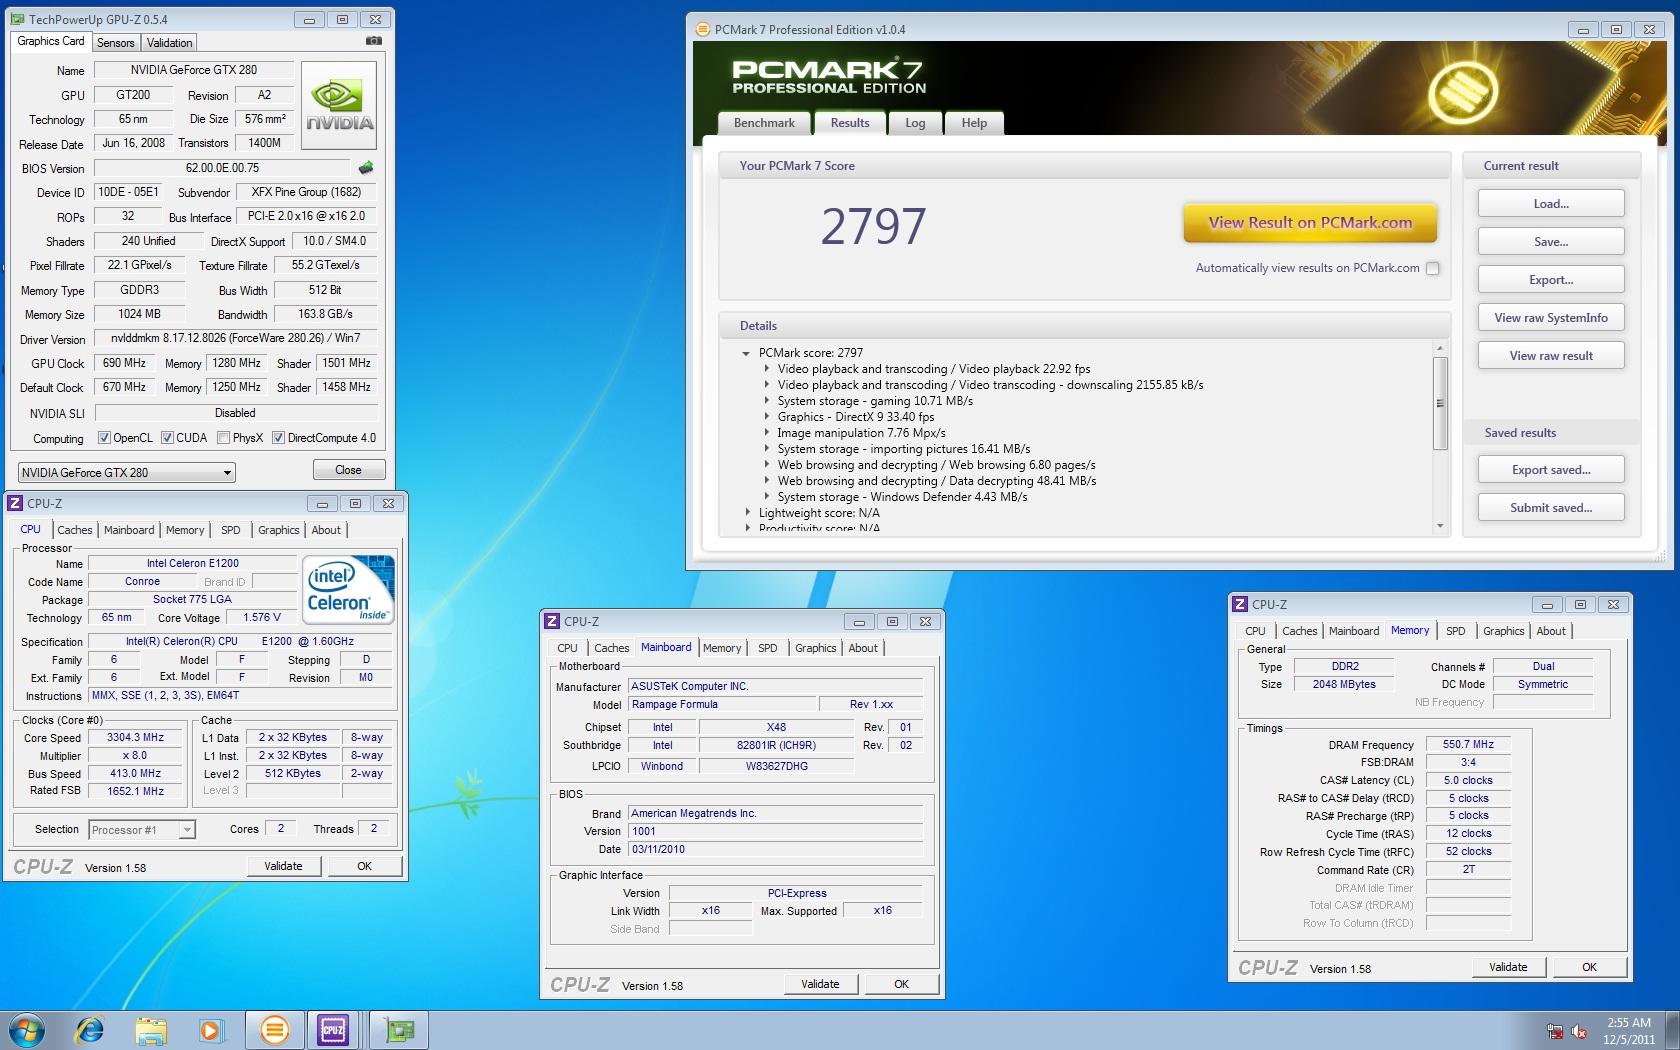Click the PCMark details scrollbar up arrow
1680x1050 pixels.
click(x=1440, y=349)
